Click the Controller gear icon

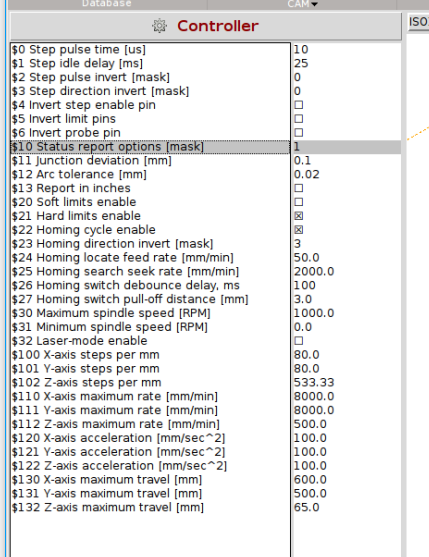pos(159,26)
